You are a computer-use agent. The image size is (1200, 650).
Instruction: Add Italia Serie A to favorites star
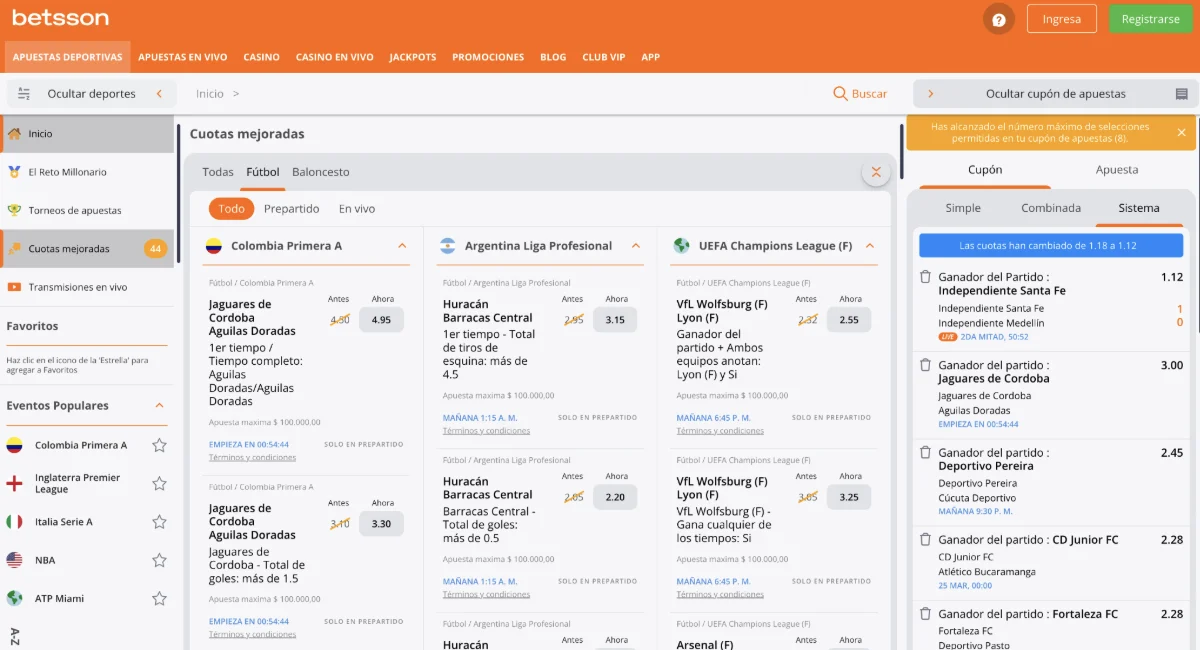(159, 522)
